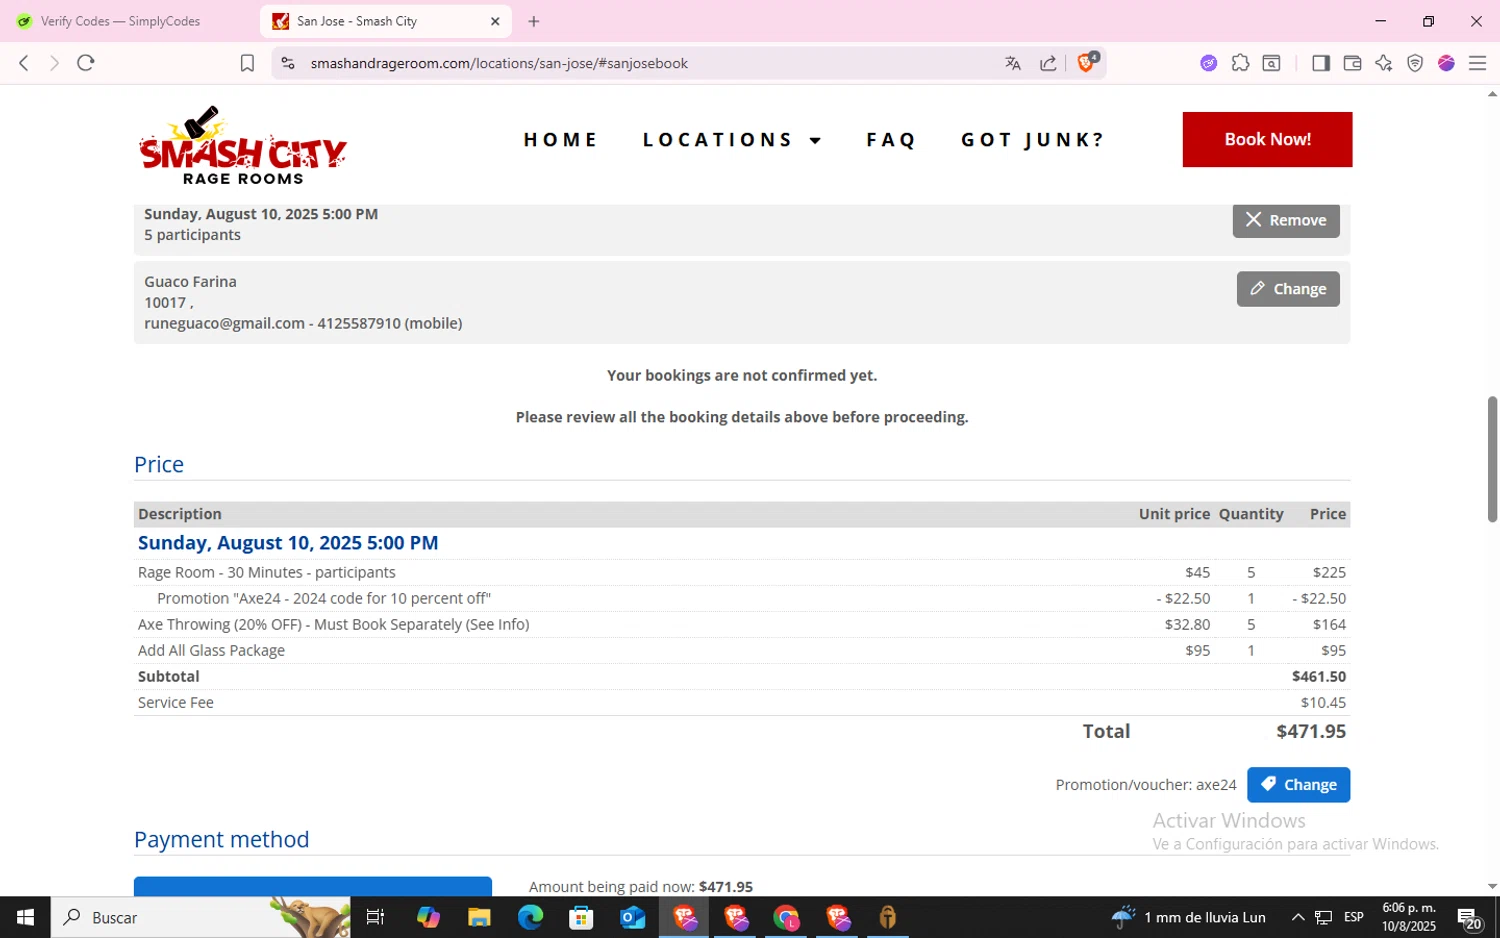Open File Explorer from the taskbar

[479, 917]
